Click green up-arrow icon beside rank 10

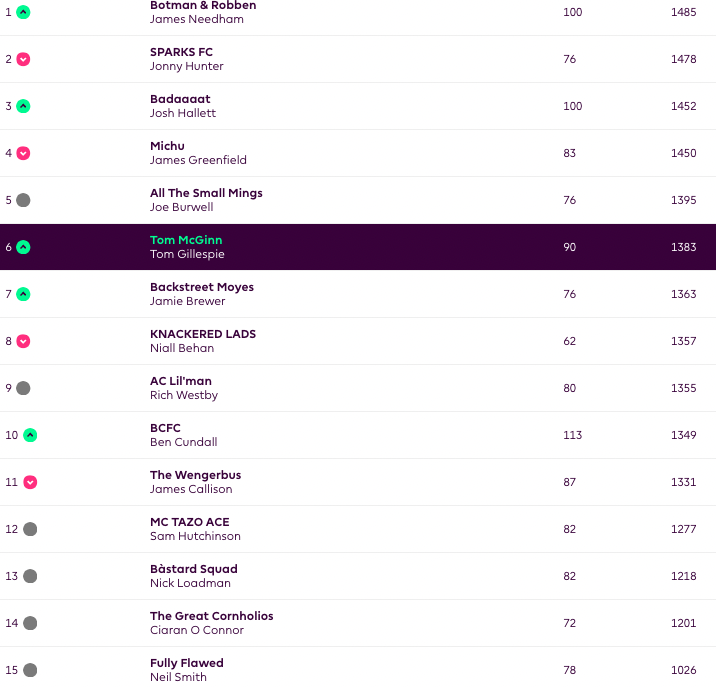pos(30,435)
